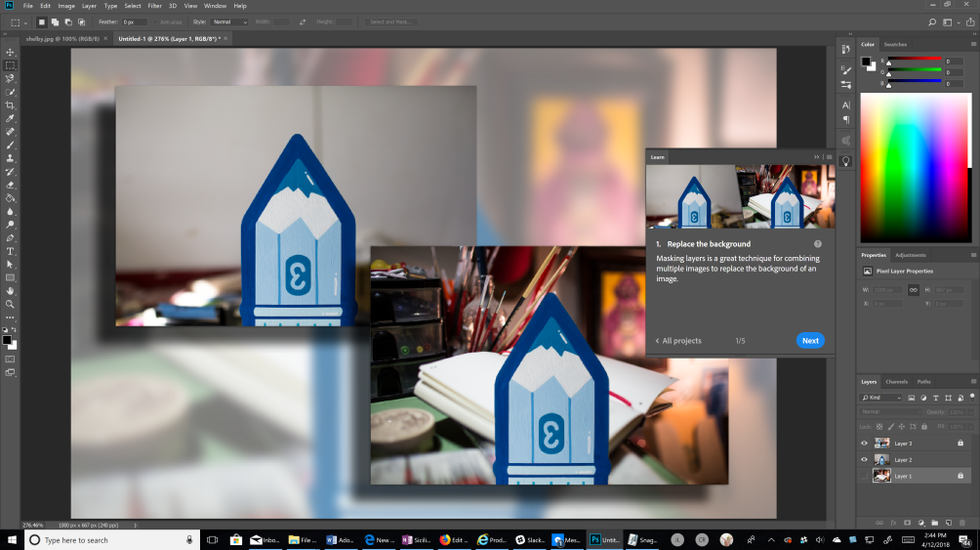Open the Window menu
The height and width of the screenshot is (550, 980).
215,6
